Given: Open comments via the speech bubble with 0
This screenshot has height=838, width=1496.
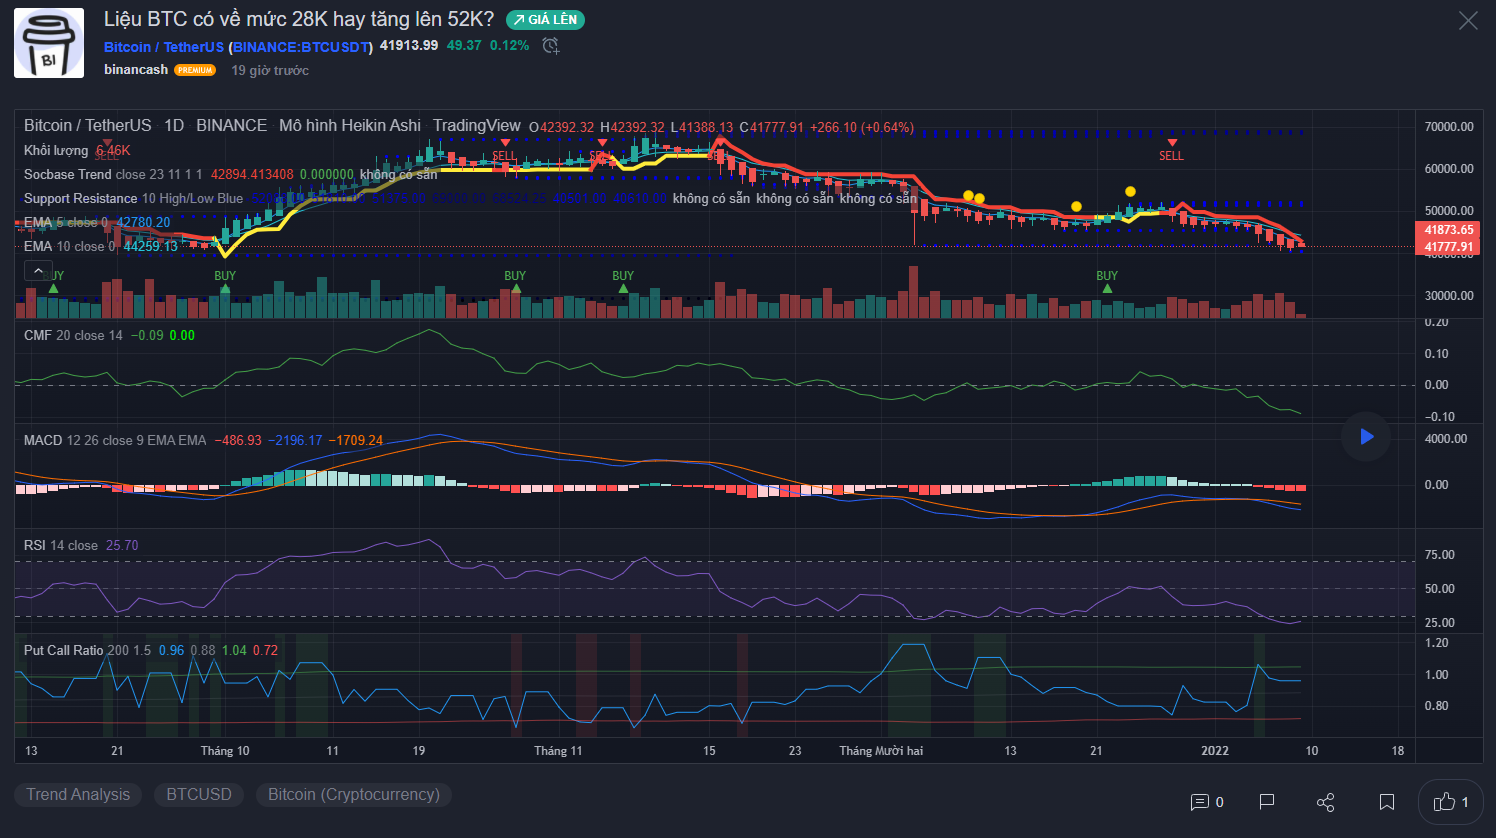Looking at the screenshot, I should click(x=1207, y=802).
